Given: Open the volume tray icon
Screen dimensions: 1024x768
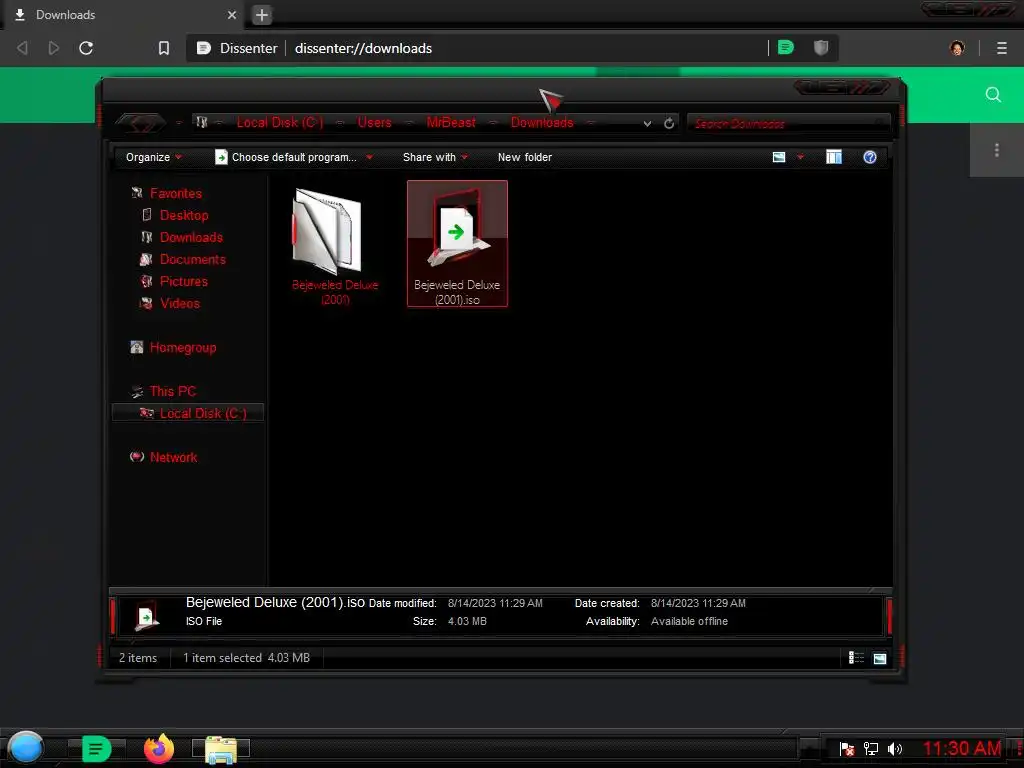Looking at the screenshot, I should [895, 748].
